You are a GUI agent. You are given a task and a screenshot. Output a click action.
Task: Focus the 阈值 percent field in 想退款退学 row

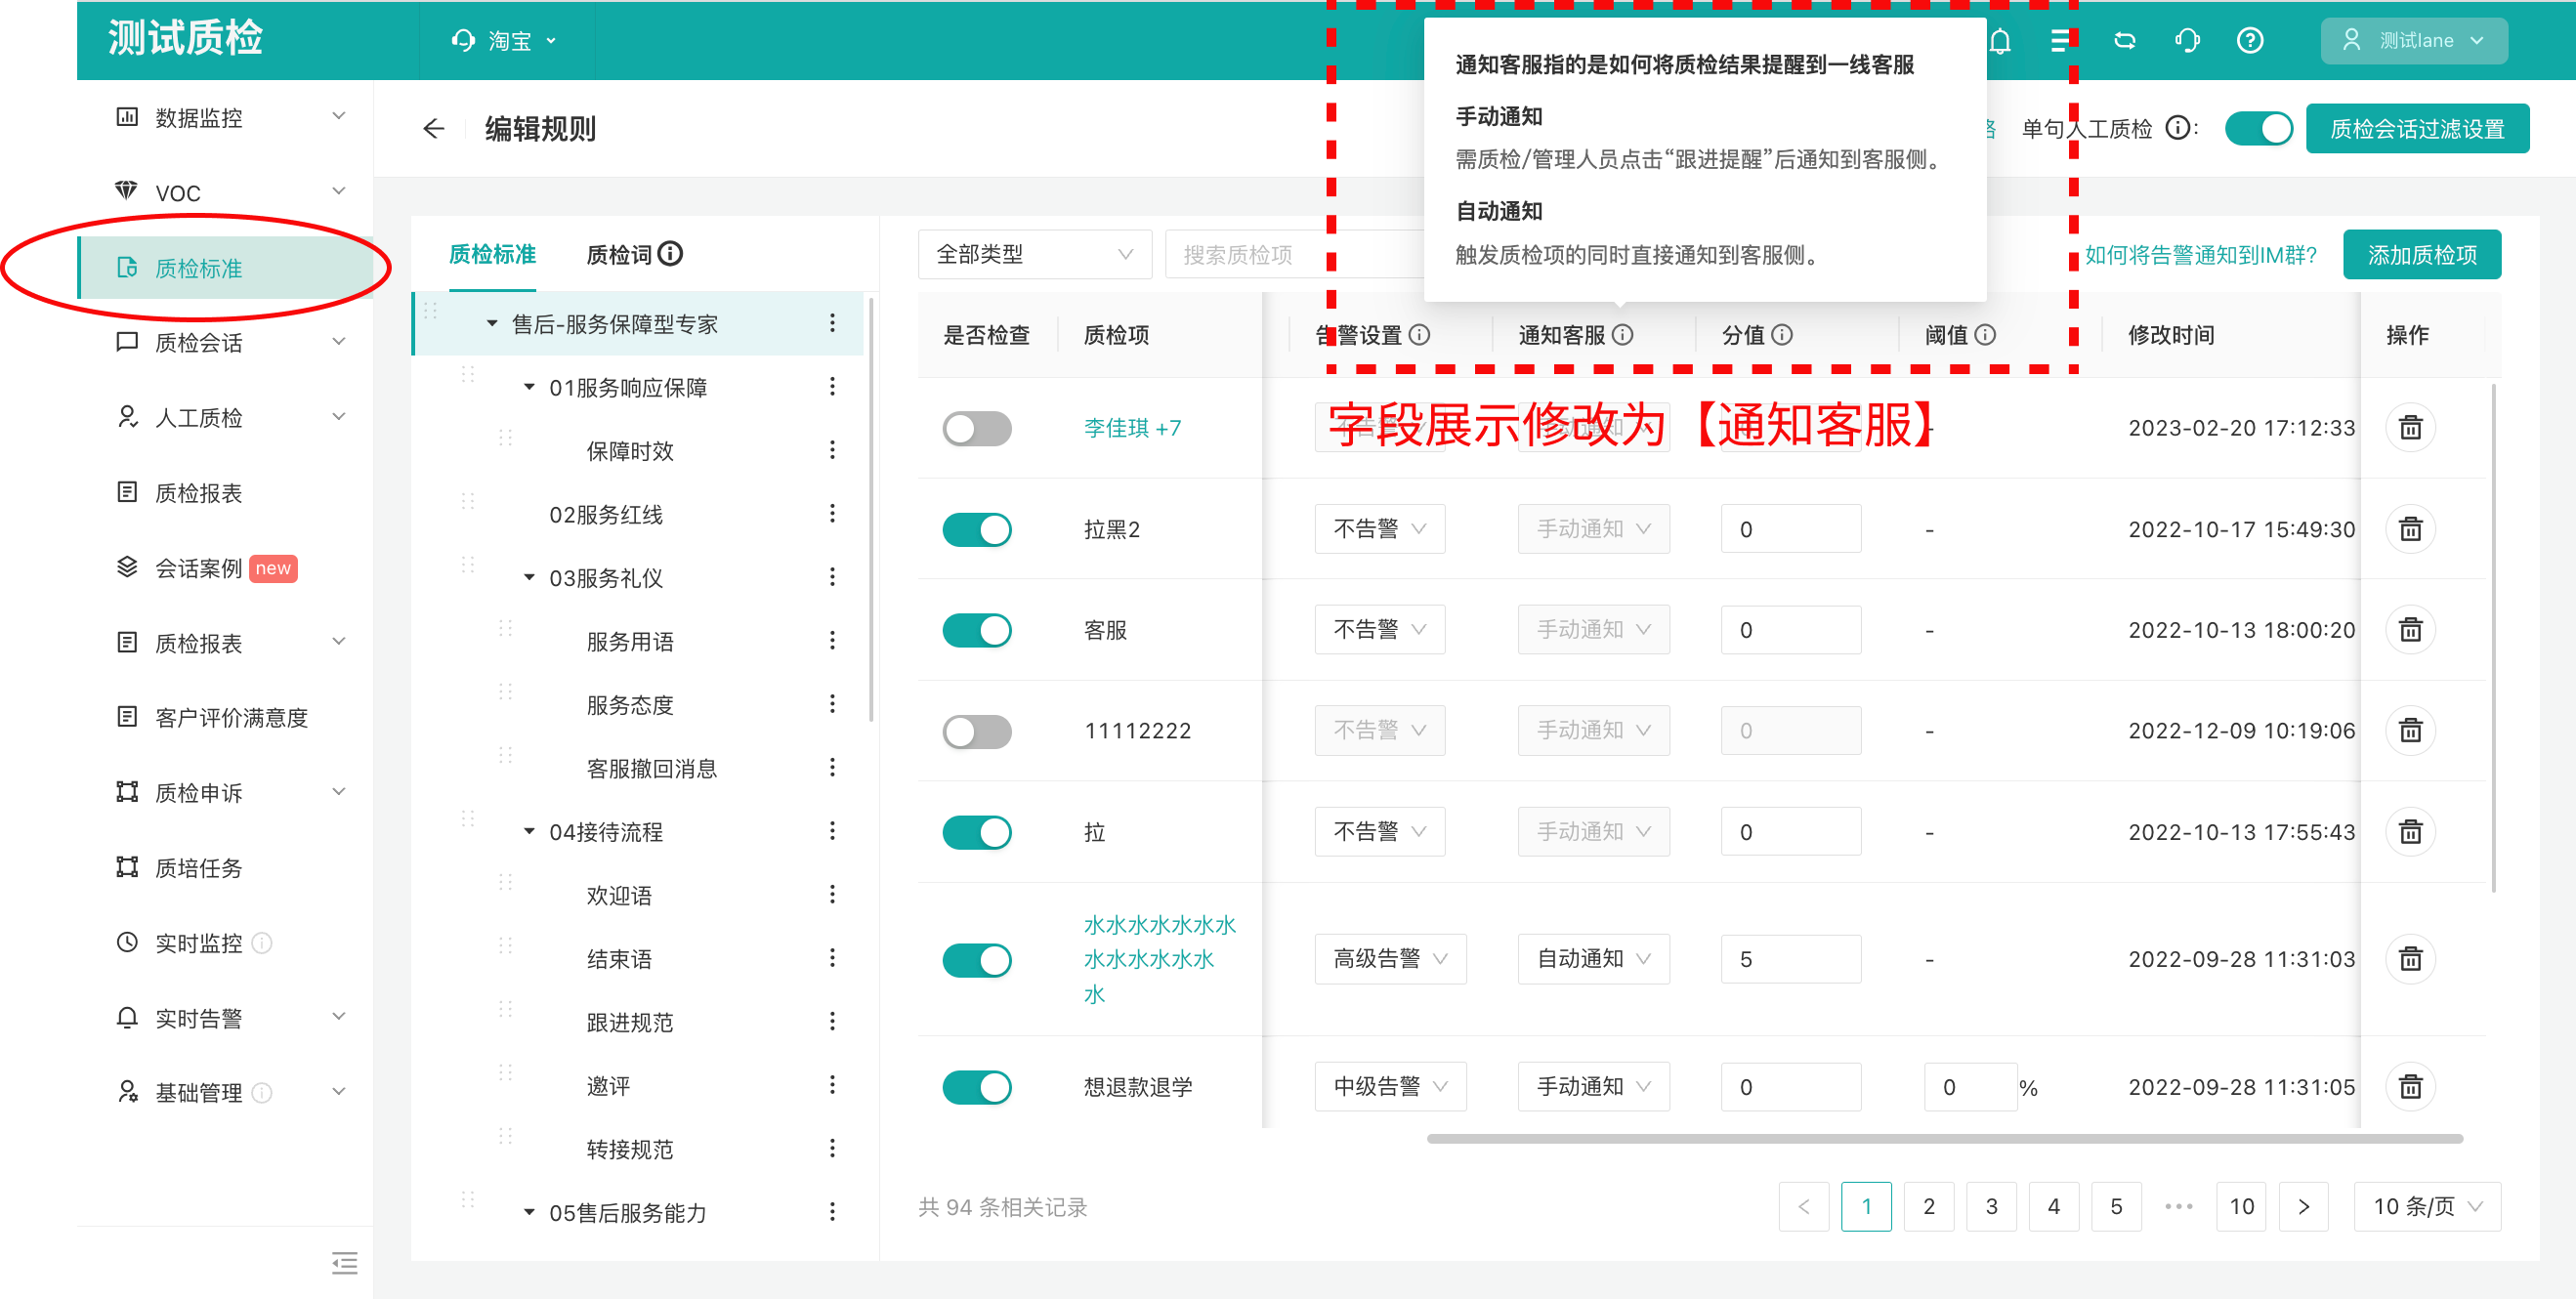click(x=1969, y=1086)
